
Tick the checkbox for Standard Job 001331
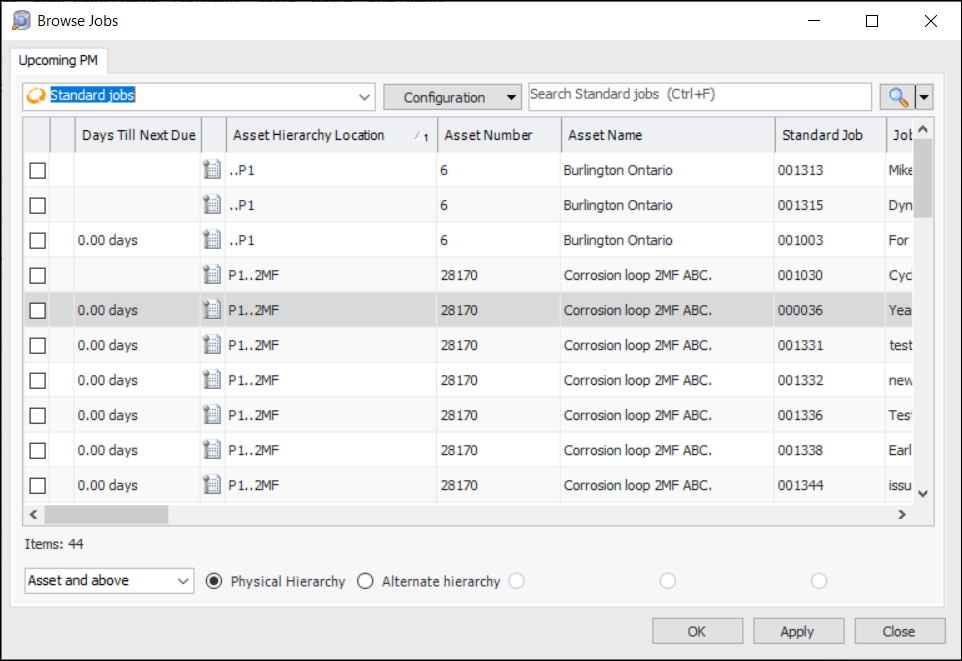[x=38, y=346]
